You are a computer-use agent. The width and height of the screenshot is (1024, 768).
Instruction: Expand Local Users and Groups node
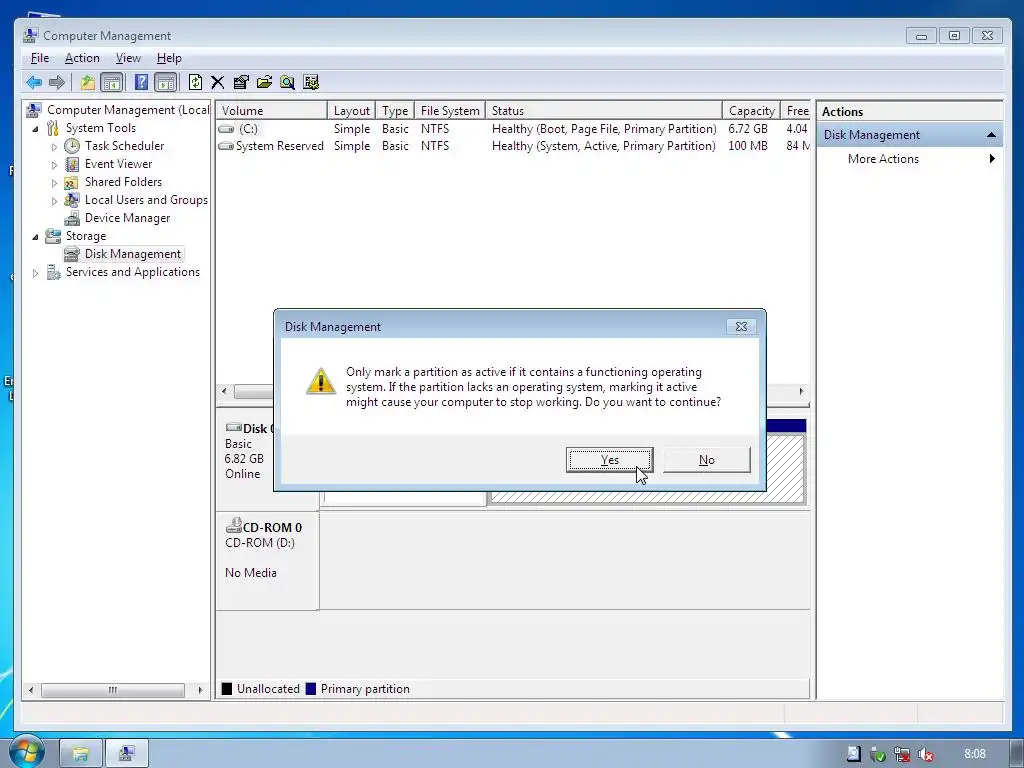[x=54, y=200]
